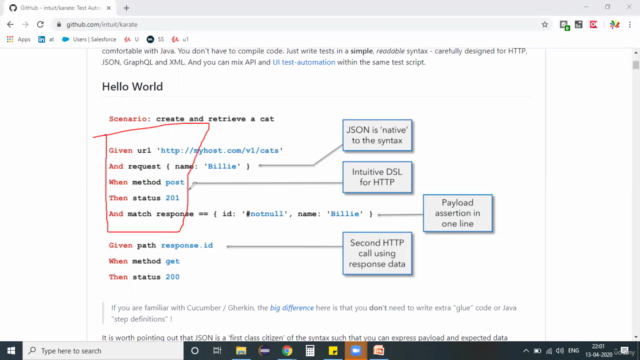Open the volume control in tray
This screenshot has width=640, height=360.
[x=560, y=351]
